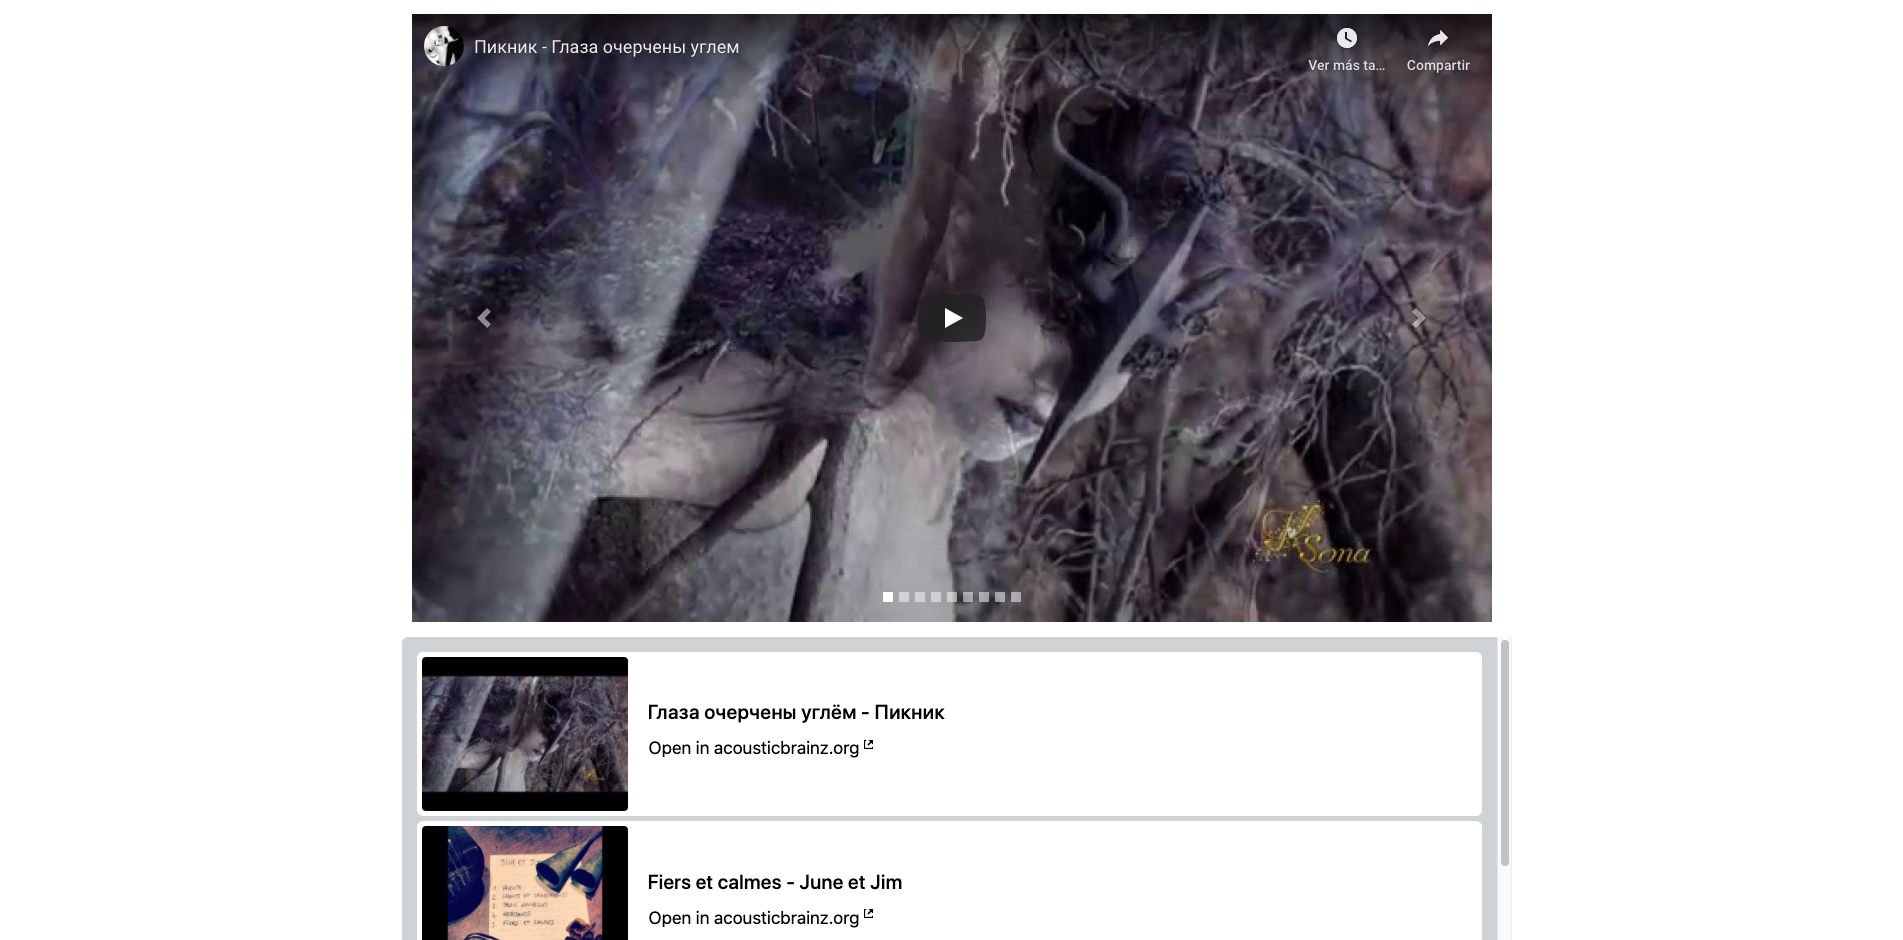Click the Ver más tarde clock icon
The height and width of the screenshot is (940, 1903).
tap(1346, 39)
